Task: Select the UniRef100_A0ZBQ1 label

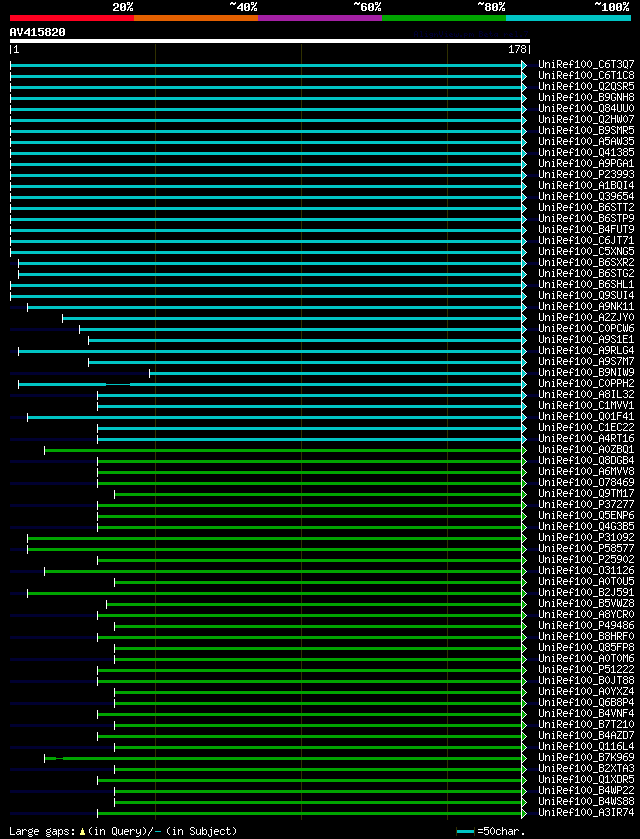Action: [x=586, y=449]
